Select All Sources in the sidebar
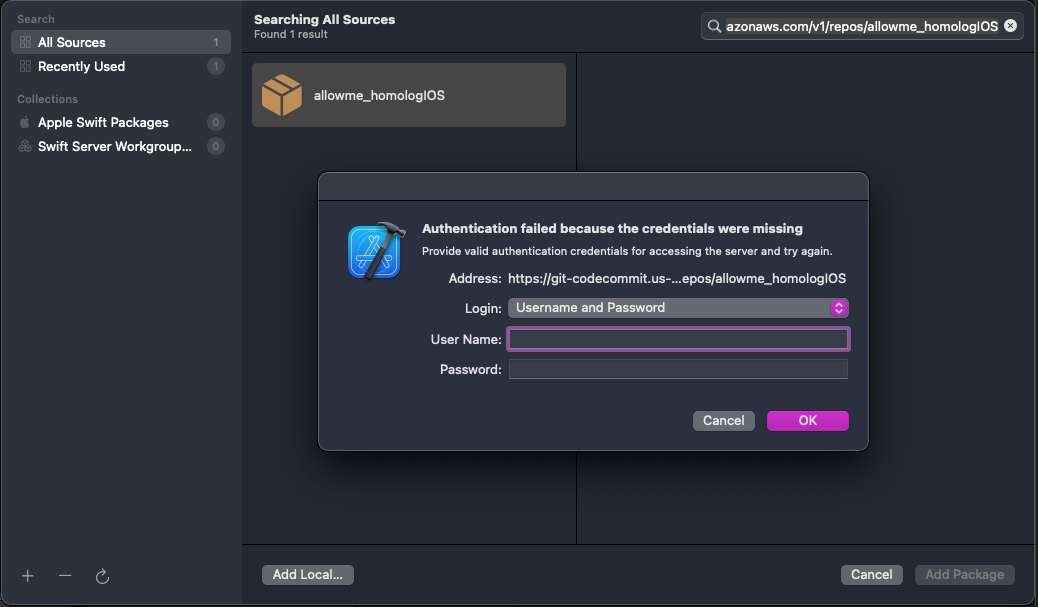Image resolution: width=1038 pixels, height=607 pixels. tap(121, 42)
